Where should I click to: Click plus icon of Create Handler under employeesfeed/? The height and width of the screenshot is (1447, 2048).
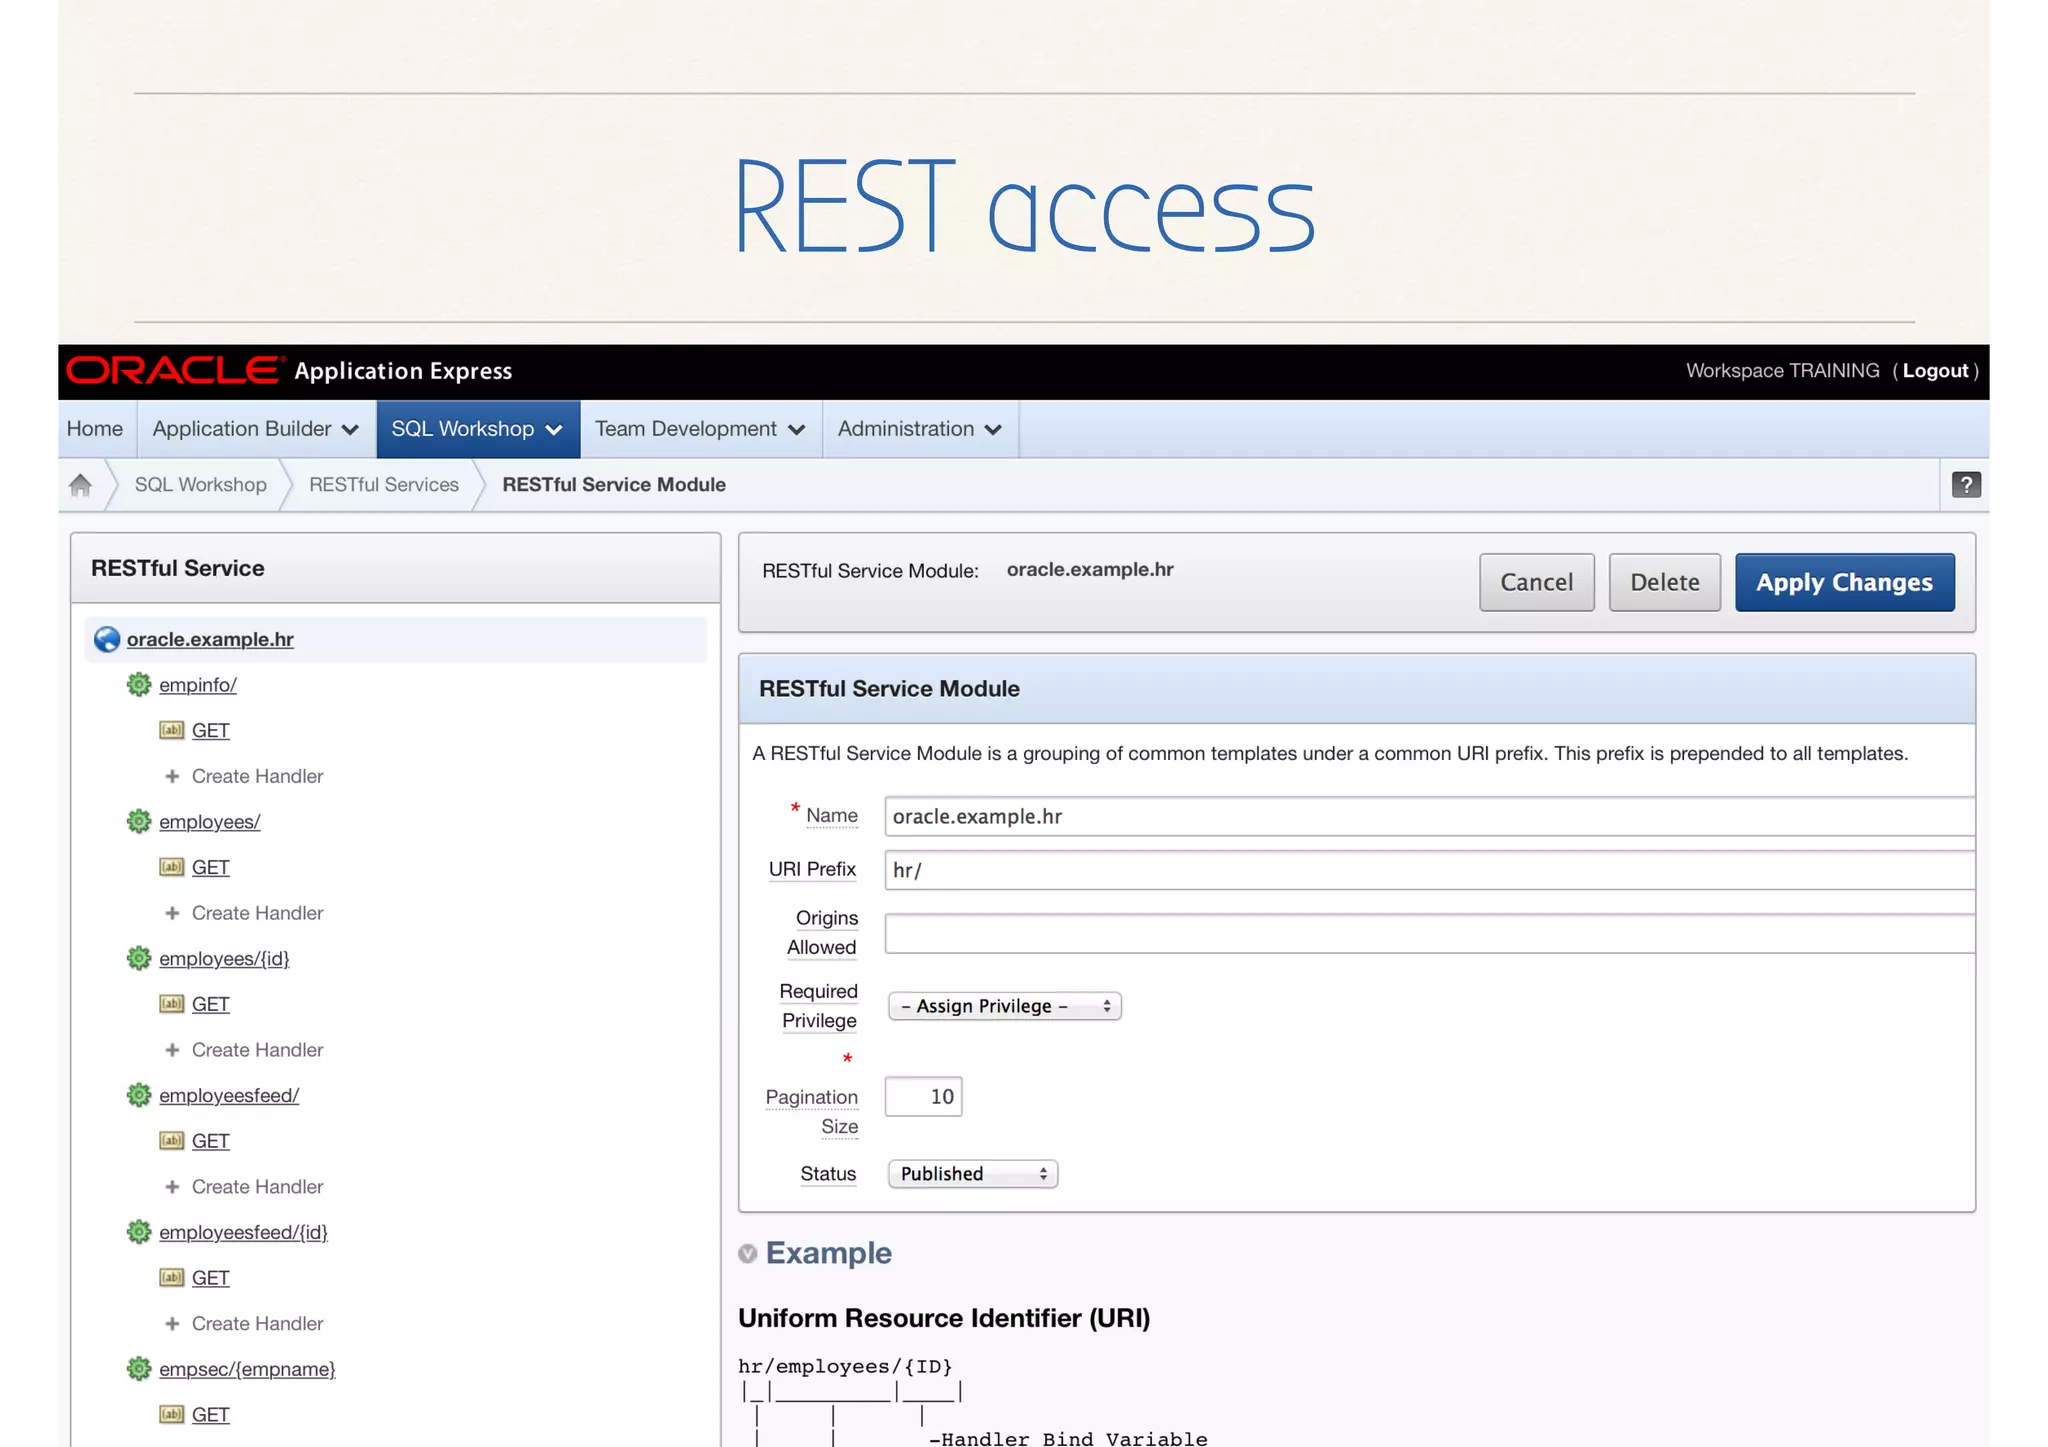[172, 1187]
